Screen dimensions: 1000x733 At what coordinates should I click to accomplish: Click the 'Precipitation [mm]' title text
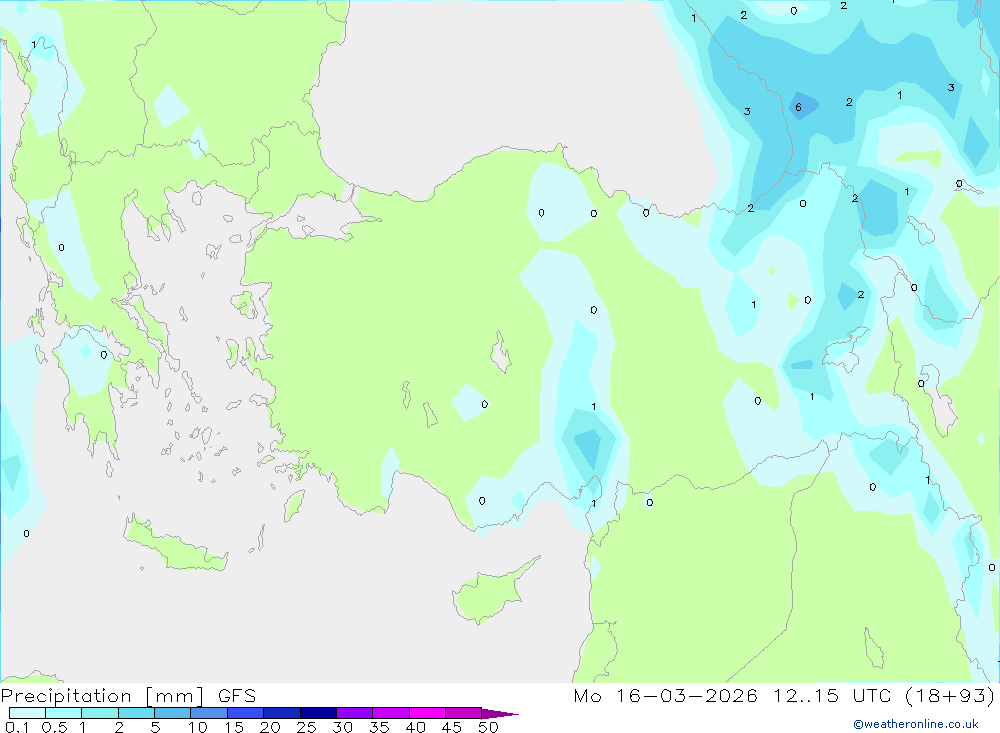pos(102,696)
